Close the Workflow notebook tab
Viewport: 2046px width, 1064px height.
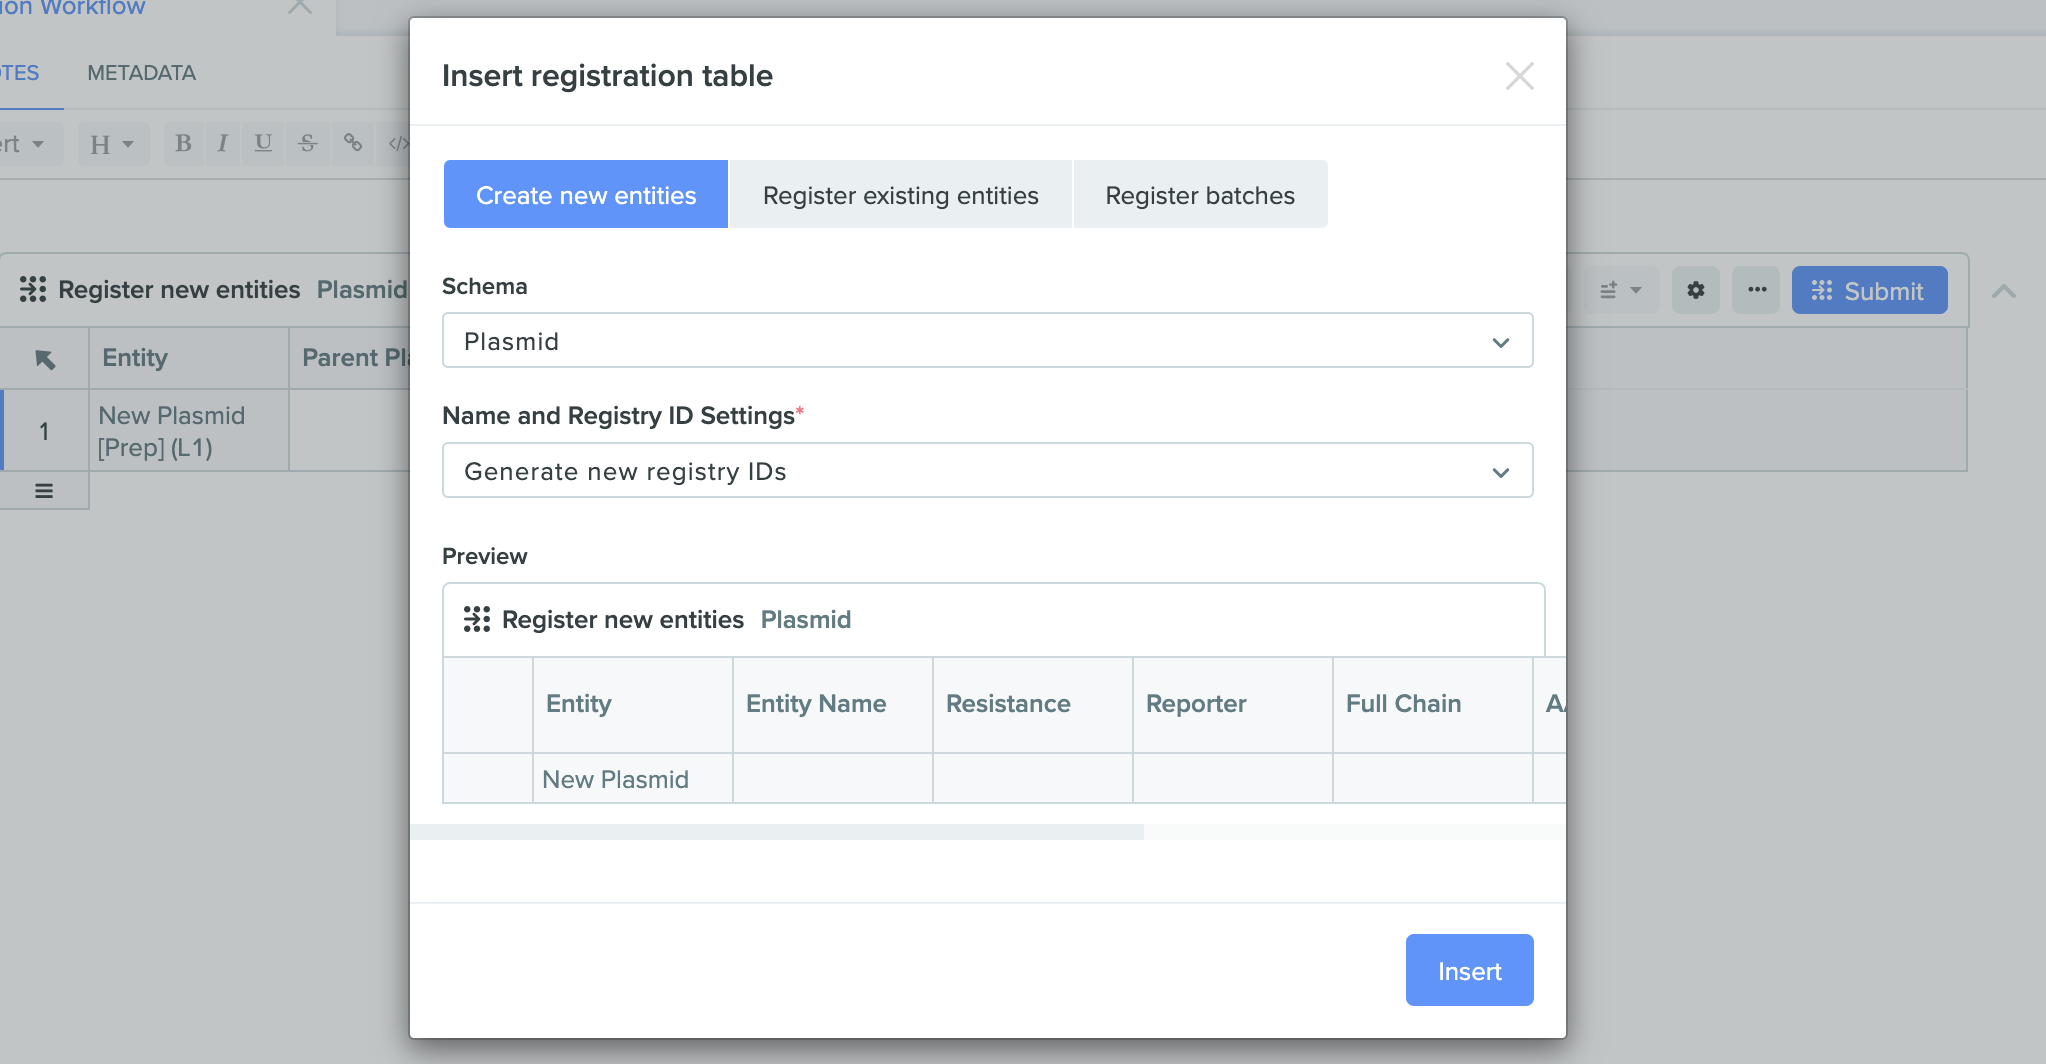pos(299,6)
